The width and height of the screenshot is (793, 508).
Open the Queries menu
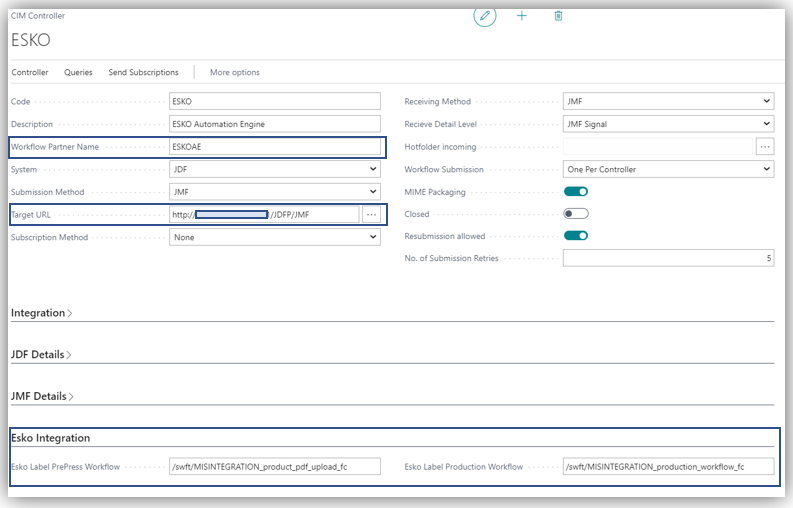(x=78, y=72)
